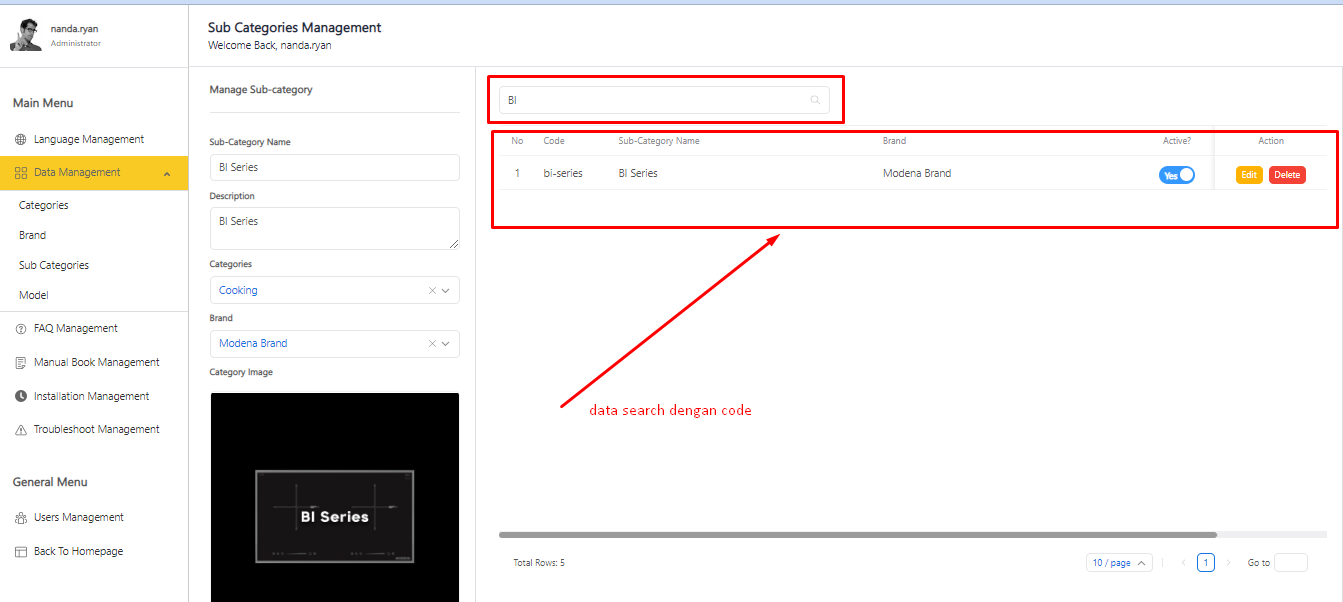The image size is (1343, 602).
Task: Open the Sub Categories menu item
Action: (54, 266)
